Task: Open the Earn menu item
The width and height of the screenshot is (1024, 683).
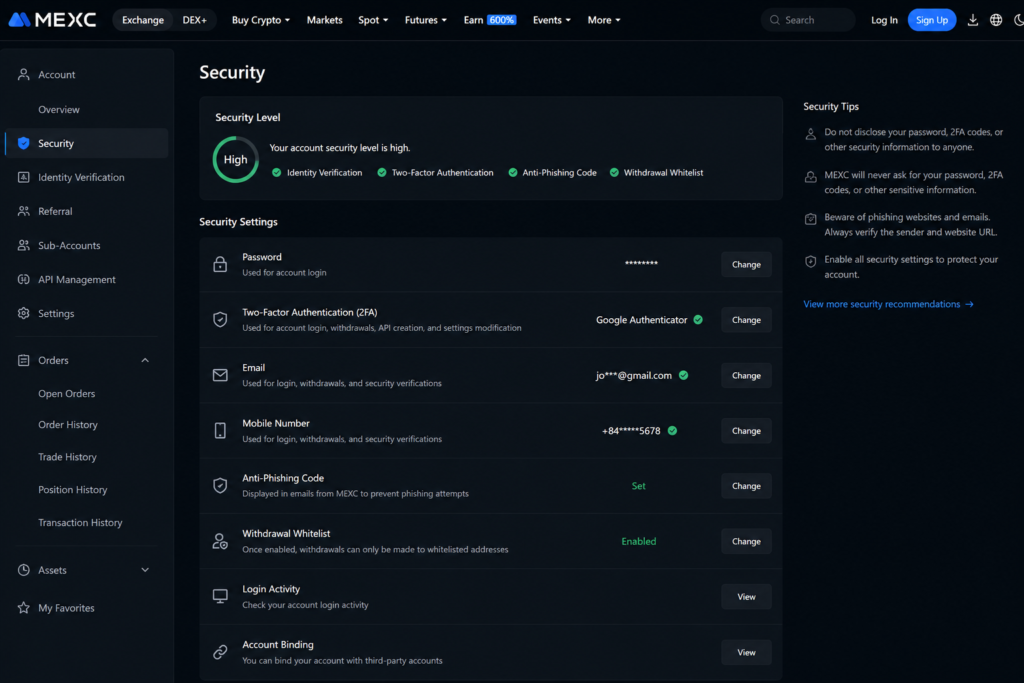Action: 473,20
